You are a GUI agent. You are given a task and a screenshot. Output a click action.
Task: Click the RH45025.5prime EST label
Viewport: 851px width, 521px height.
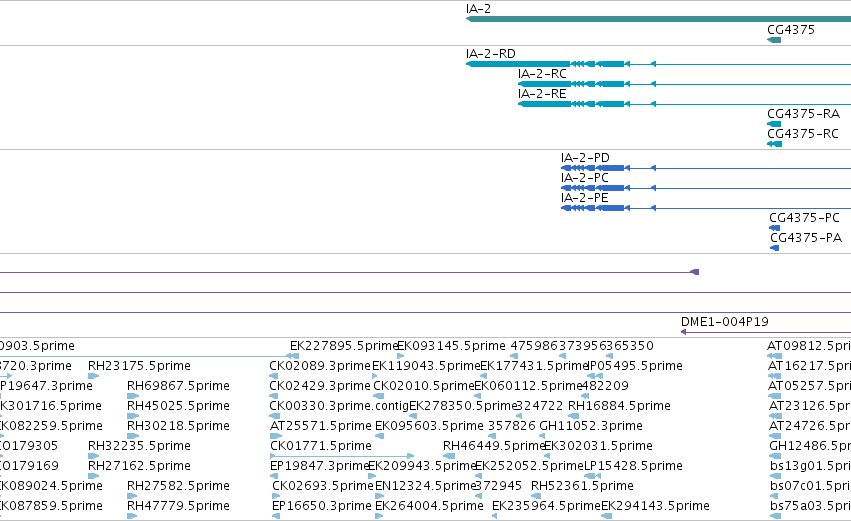click(179, 406)
